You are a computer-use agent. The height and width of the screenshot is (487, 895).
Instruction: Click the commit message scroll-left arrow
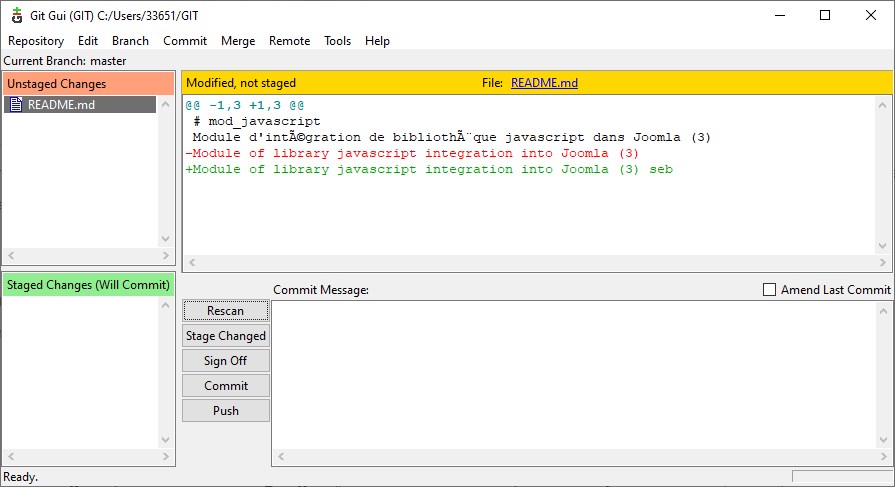(x=281, y=456)
